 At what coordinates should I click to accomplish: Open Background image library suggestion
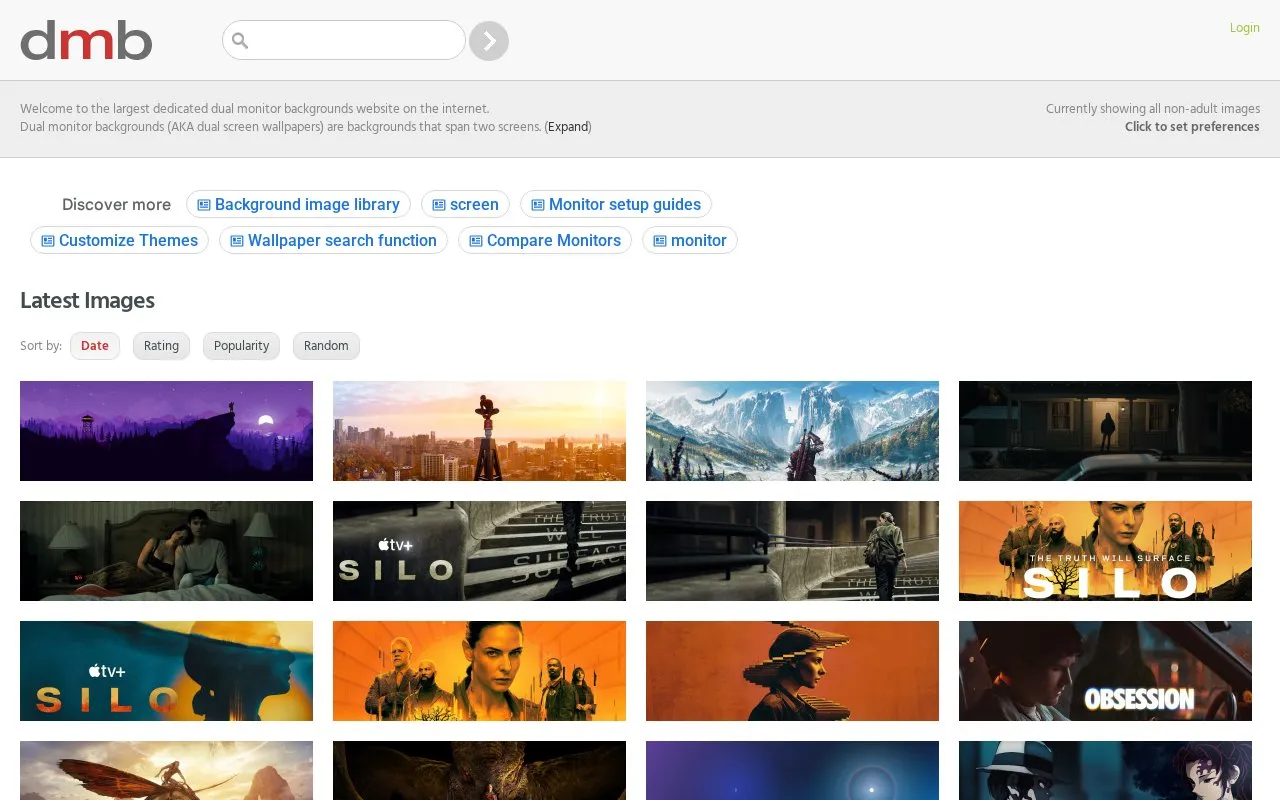[298, 204]
